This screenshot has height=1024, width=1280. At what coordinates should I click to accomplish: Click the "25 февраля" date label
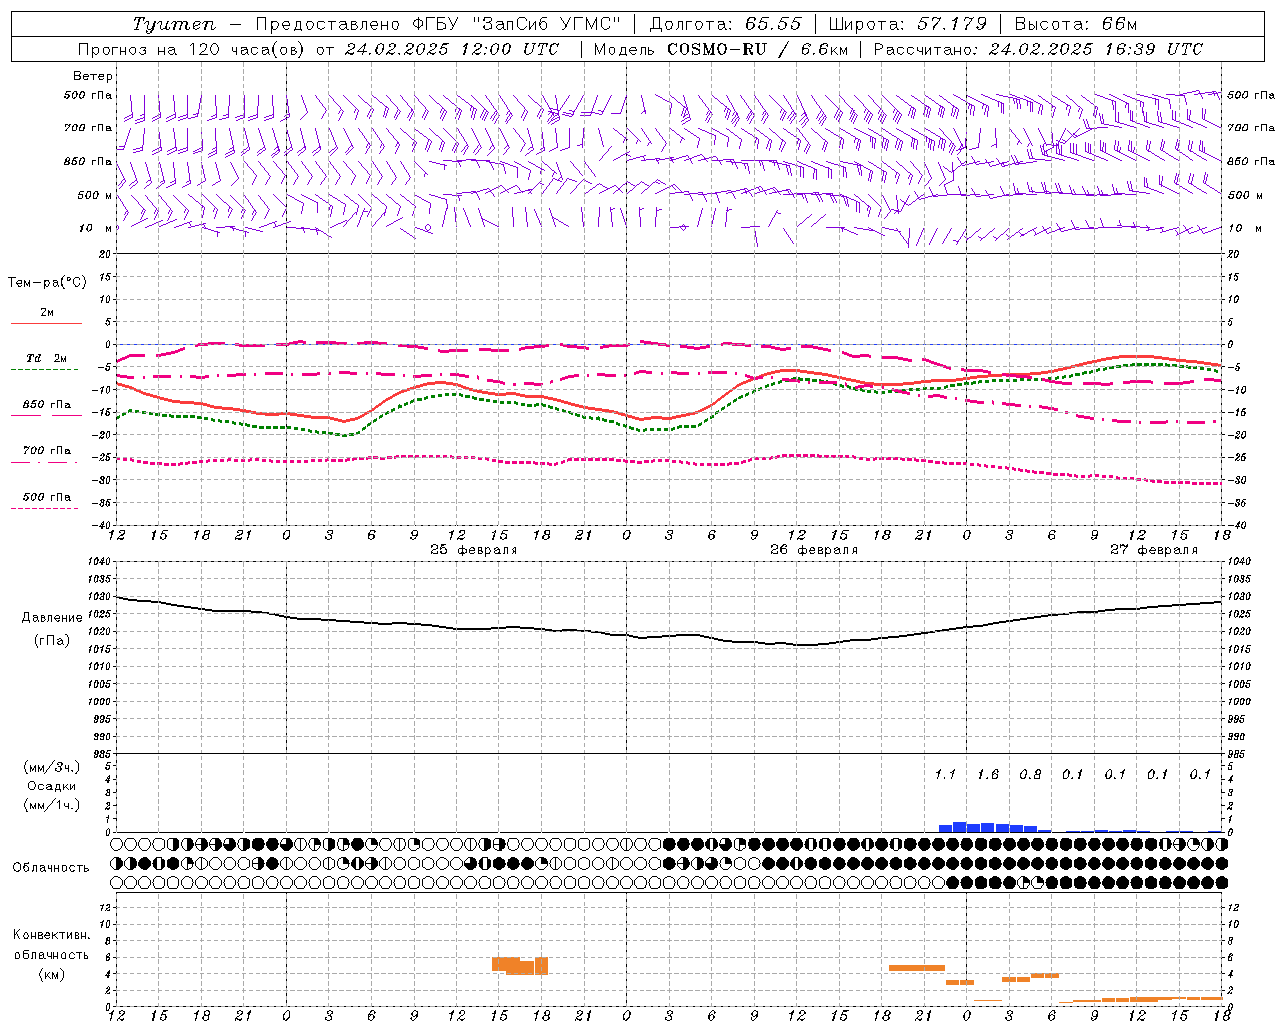pyautogui.click(x=474, y=550)
